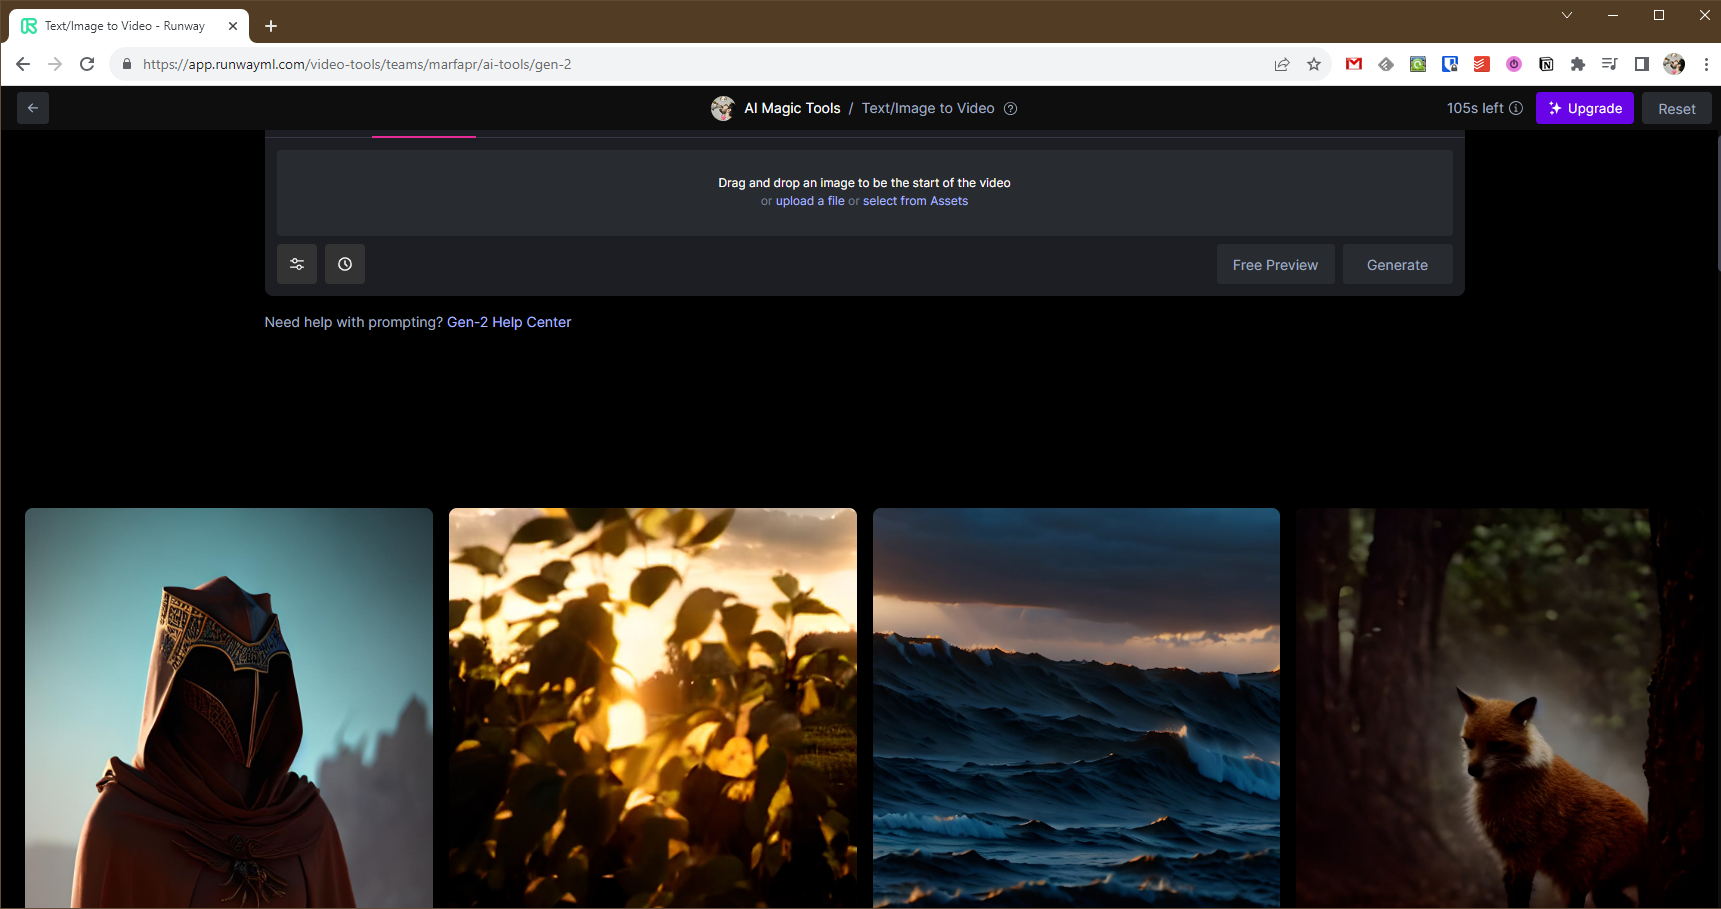
Task: Go back to the previous browser page
Action: point(23,64)
